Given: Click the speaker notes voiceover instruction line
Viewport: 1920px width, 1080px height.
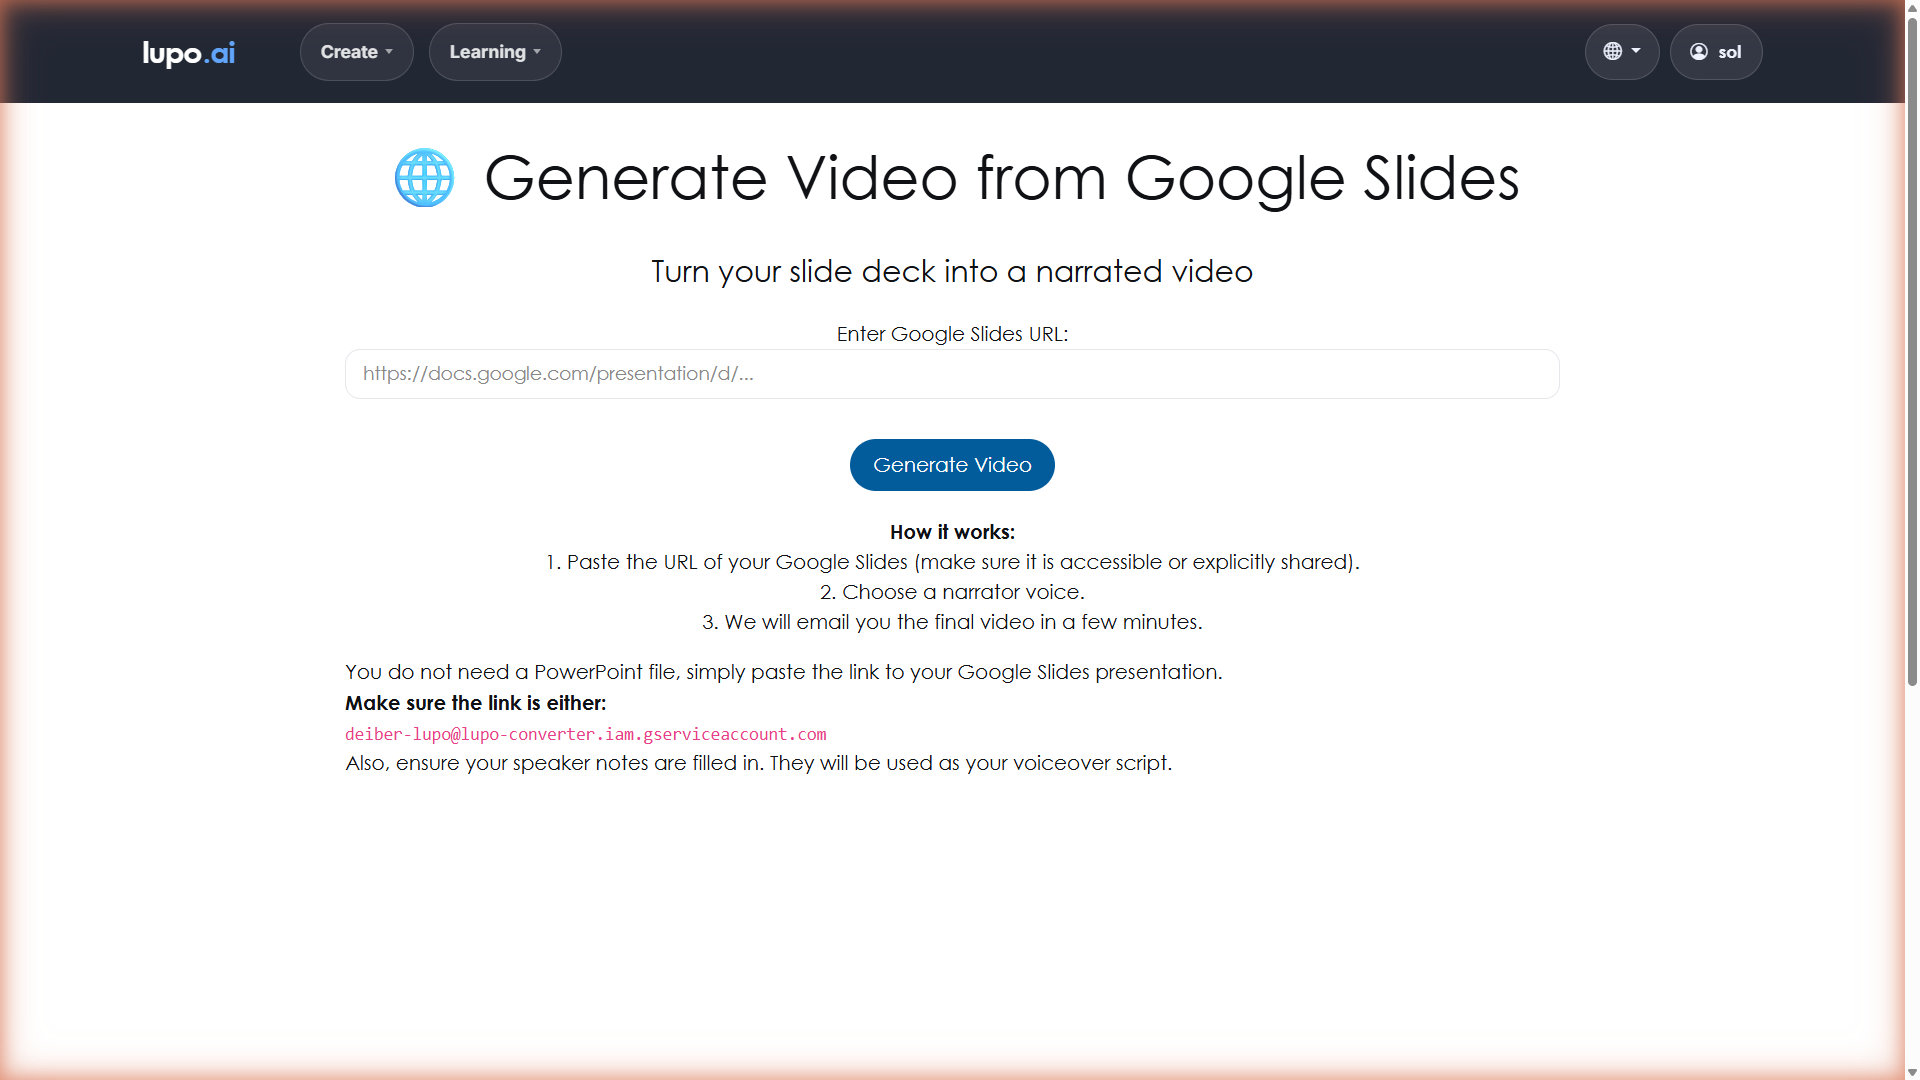Looking at the screenshot, I should [758, 763].
